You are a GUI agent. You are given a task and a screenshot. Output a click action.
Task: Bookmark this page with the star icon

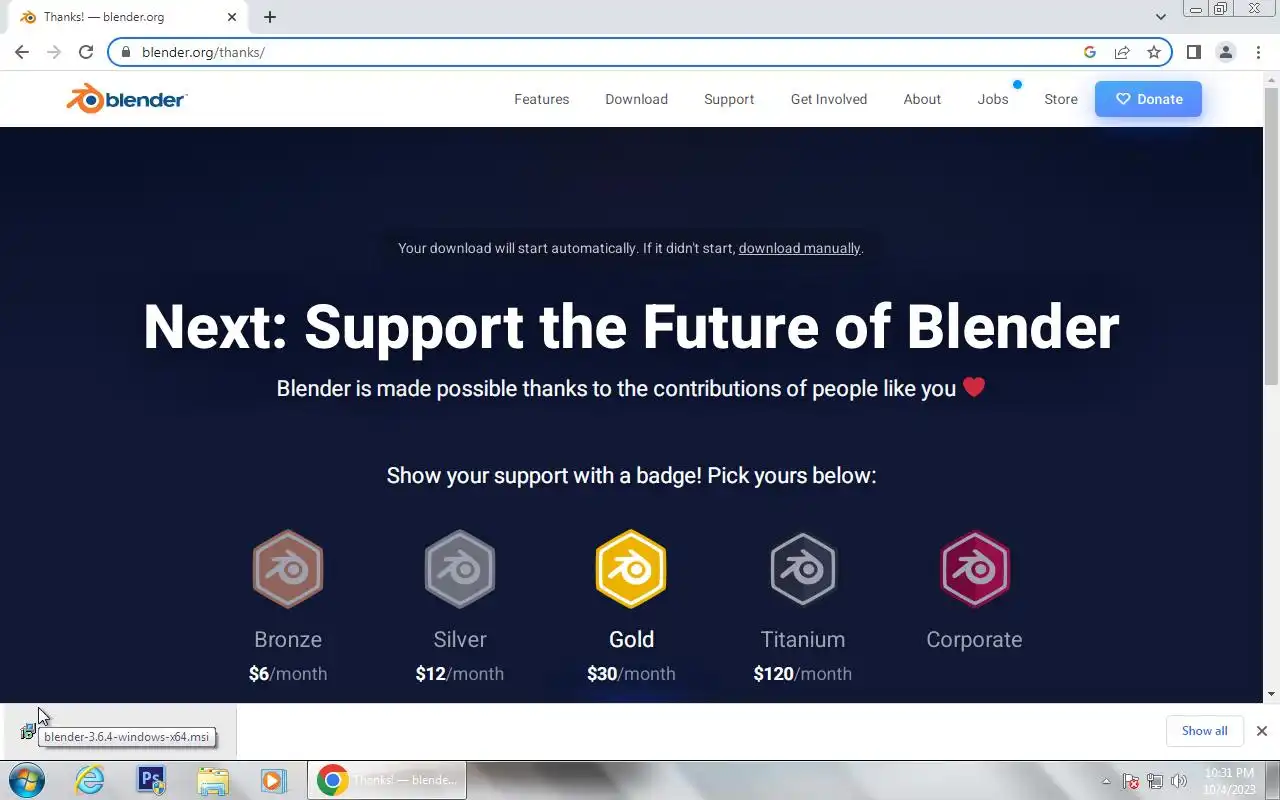pyautogui.click(x=1154, y=52)
